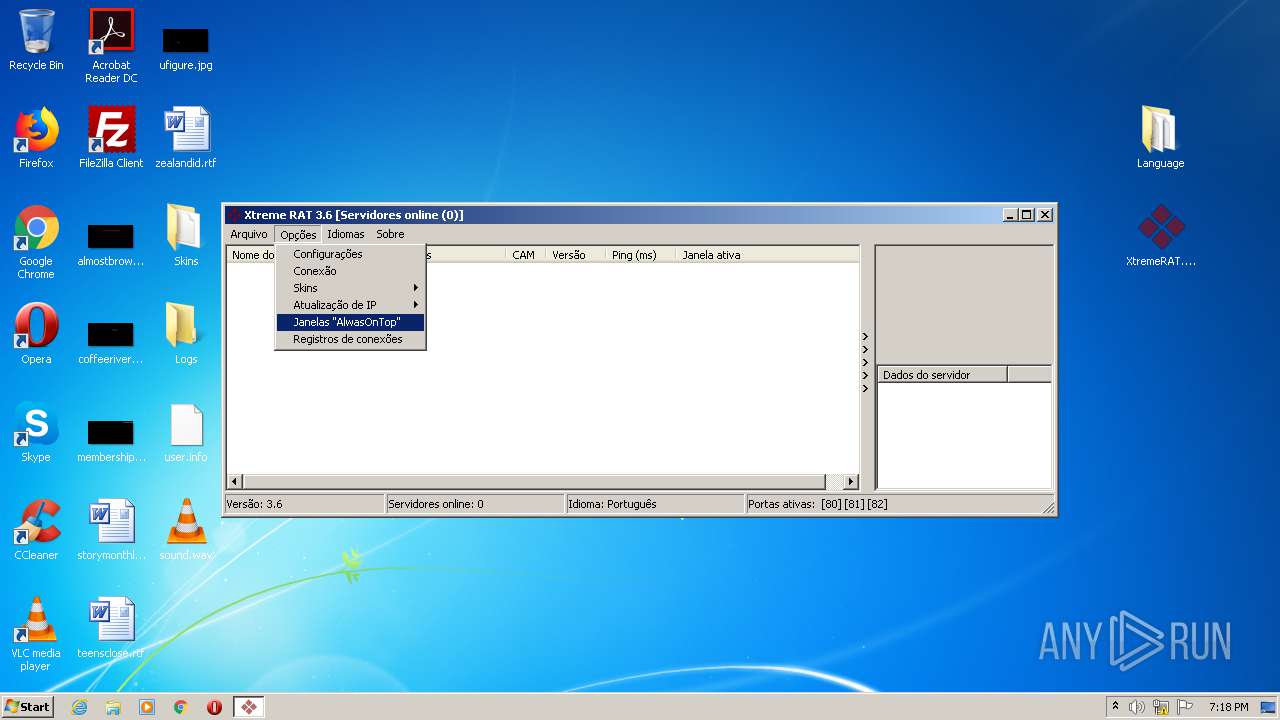Select the sound.wav file icon
Screen dimensions: 1280x720
[186, 530]
